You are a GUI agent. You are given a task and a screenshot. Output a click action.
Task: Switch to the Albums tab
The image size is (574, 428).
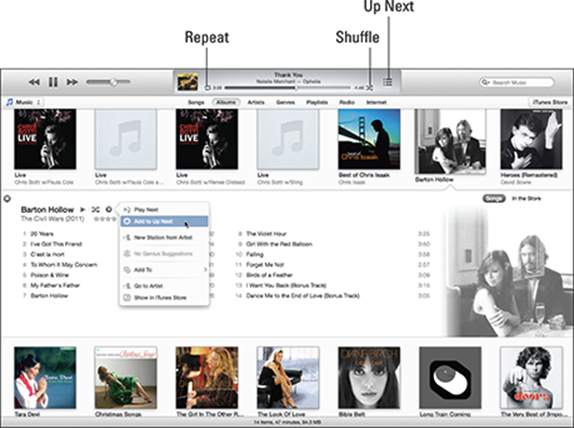(x=226, y=103)
